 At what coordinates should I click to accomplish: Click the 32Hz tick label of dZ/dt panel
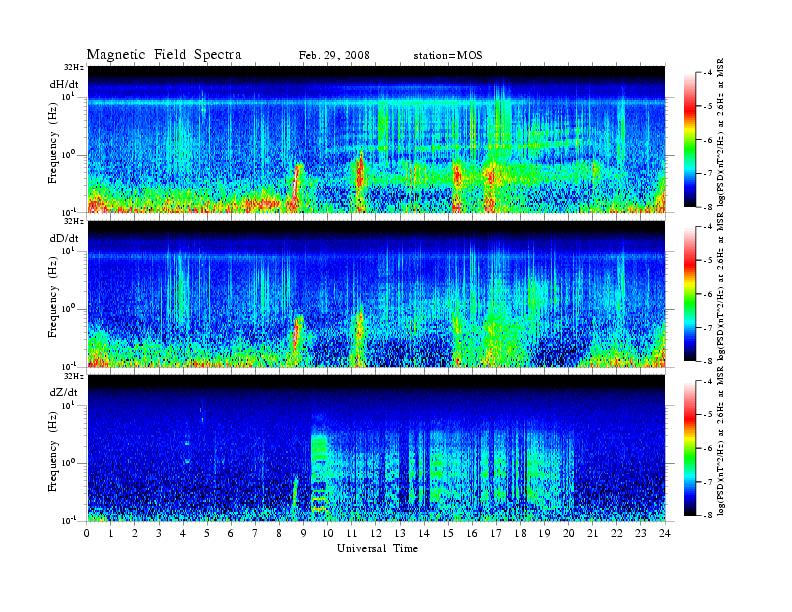[x=73, y=376]
